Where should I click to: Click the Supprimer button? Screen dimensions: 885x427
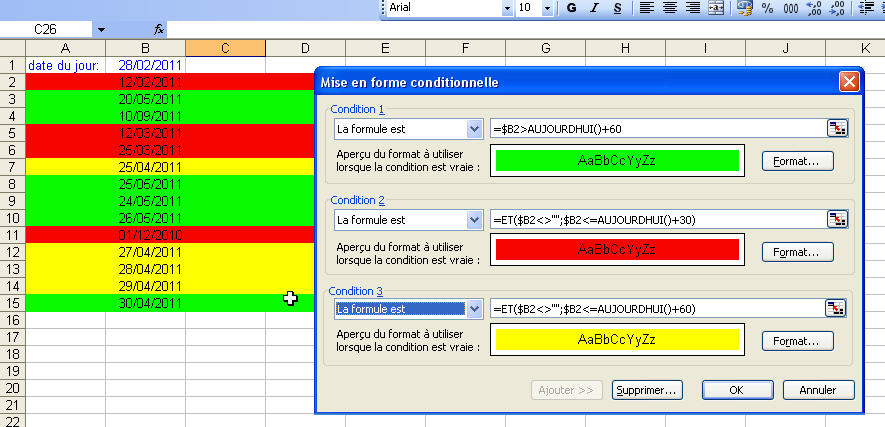(647, 390)
